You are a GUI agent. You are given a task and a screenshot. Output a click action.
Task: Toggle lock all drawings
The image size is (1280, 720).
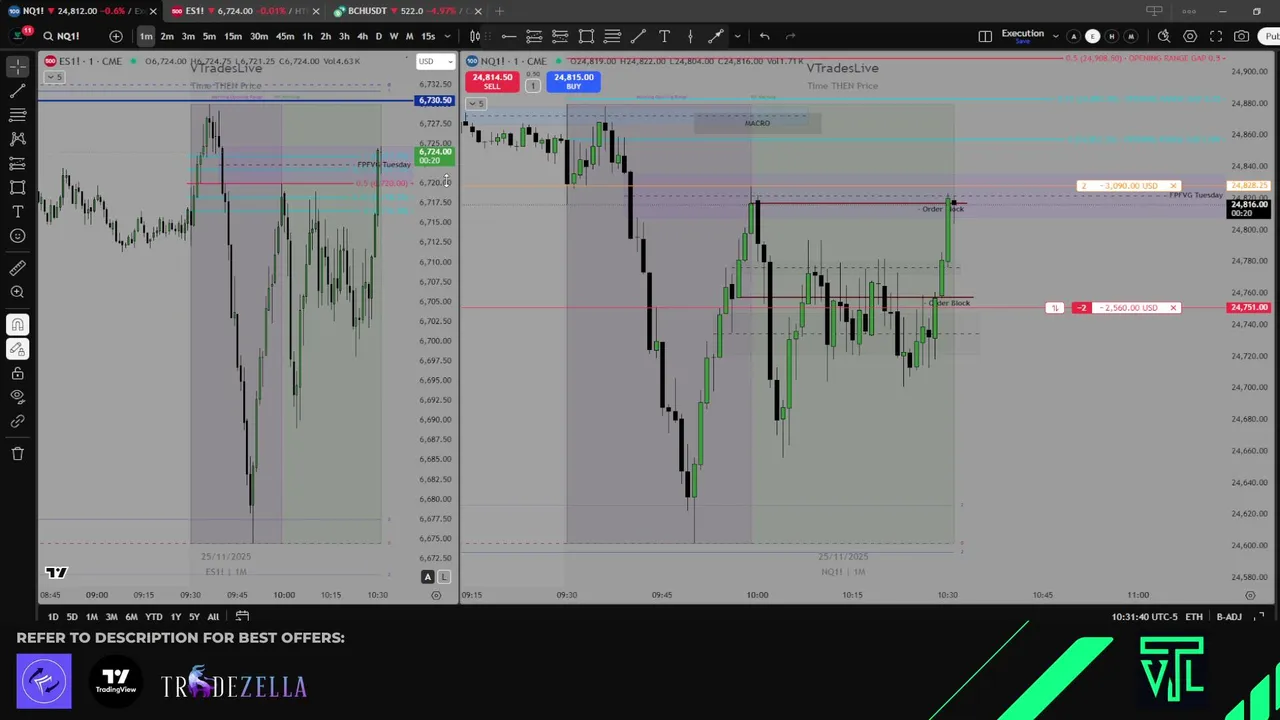[18, 373]
